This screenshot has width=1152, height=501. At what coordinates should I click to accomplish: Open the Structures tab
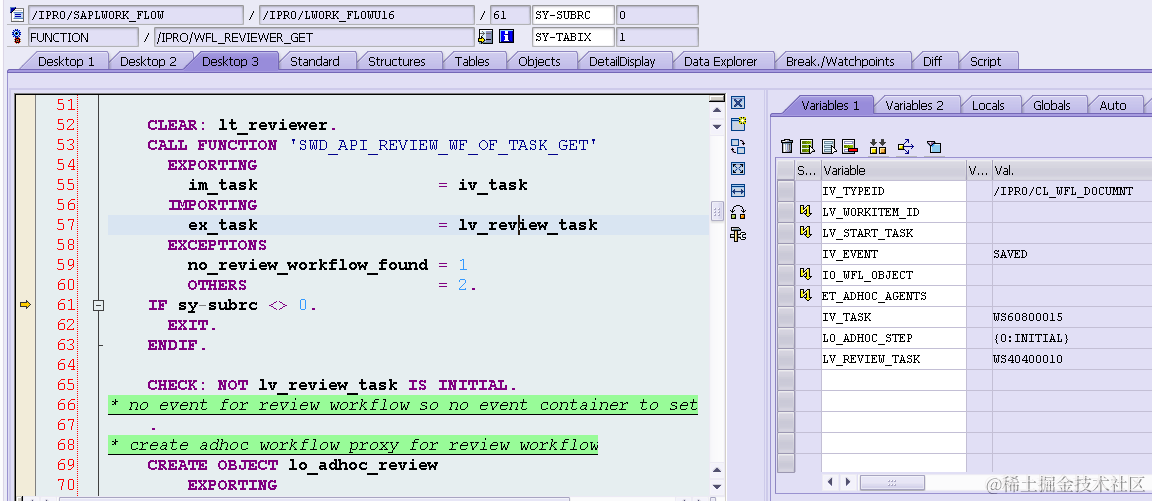pos(397,62)
